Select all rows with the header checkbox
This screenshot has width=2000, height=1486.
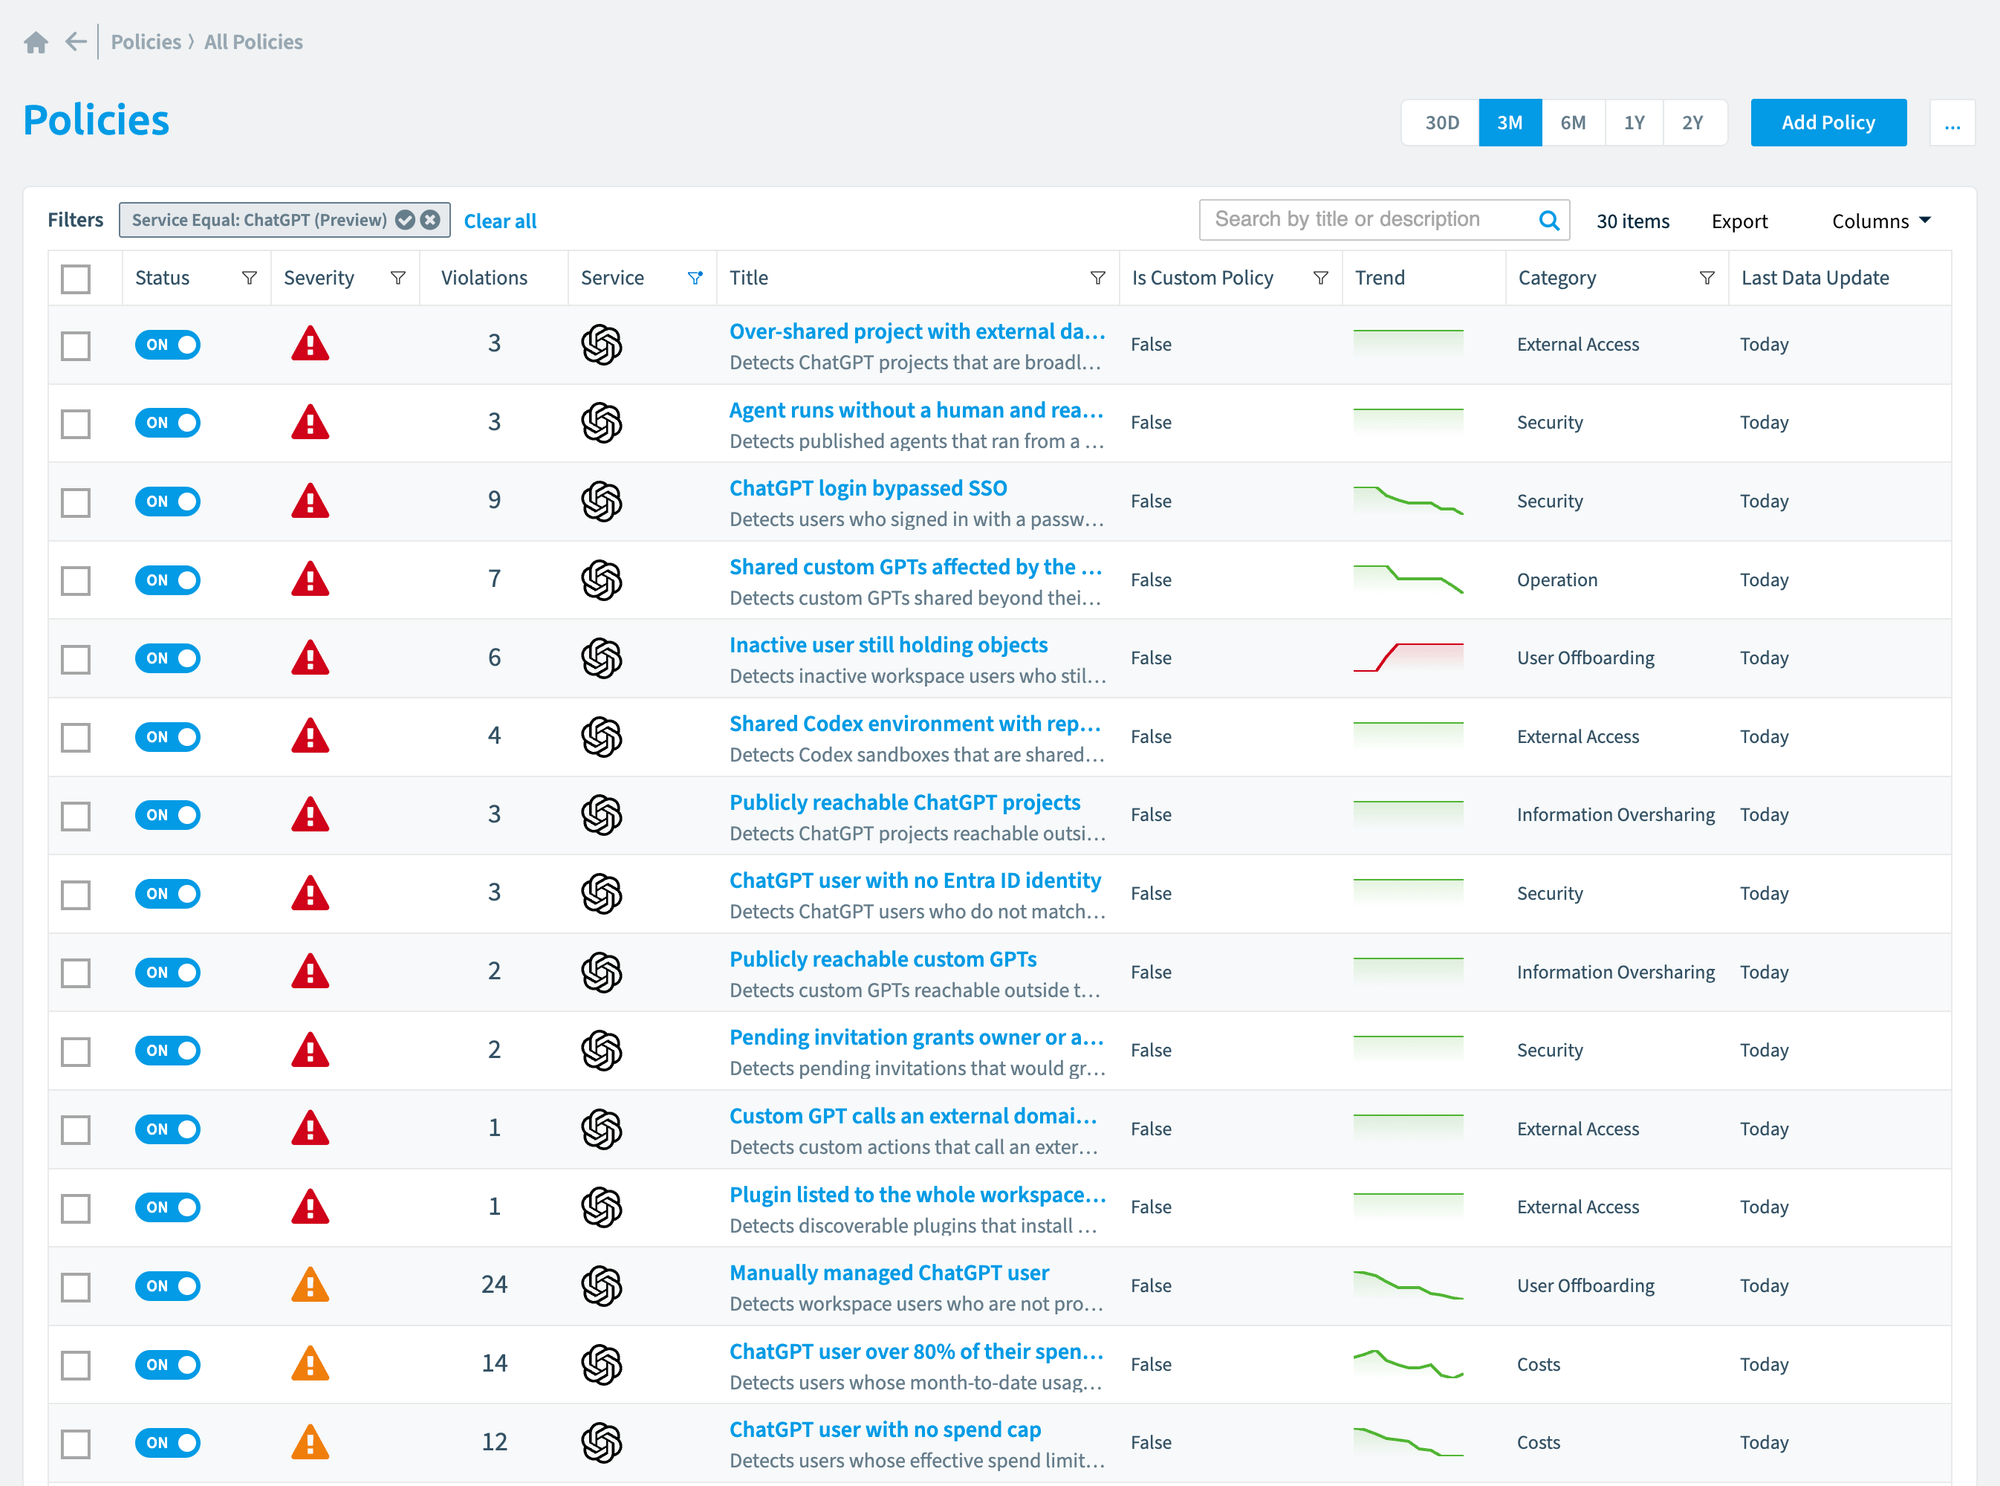(76, 278)
